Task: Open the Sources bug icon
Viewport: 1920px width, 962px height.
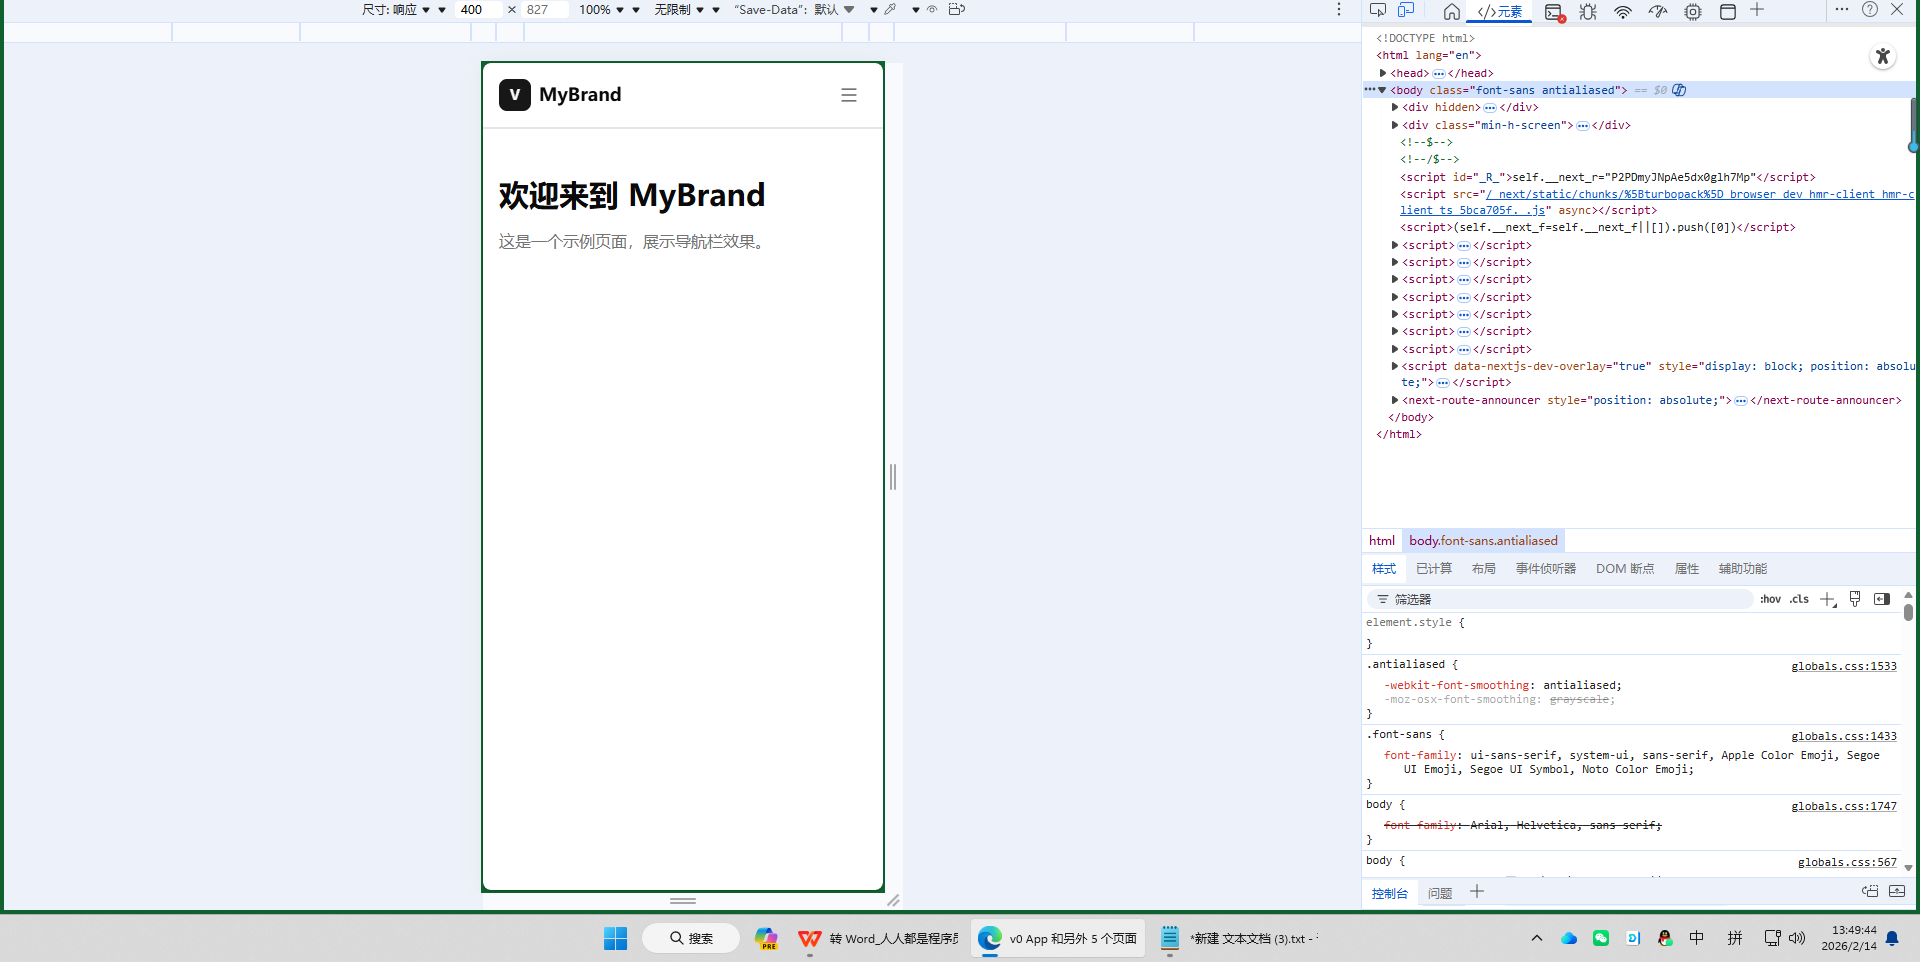Action: (1588, 11)
